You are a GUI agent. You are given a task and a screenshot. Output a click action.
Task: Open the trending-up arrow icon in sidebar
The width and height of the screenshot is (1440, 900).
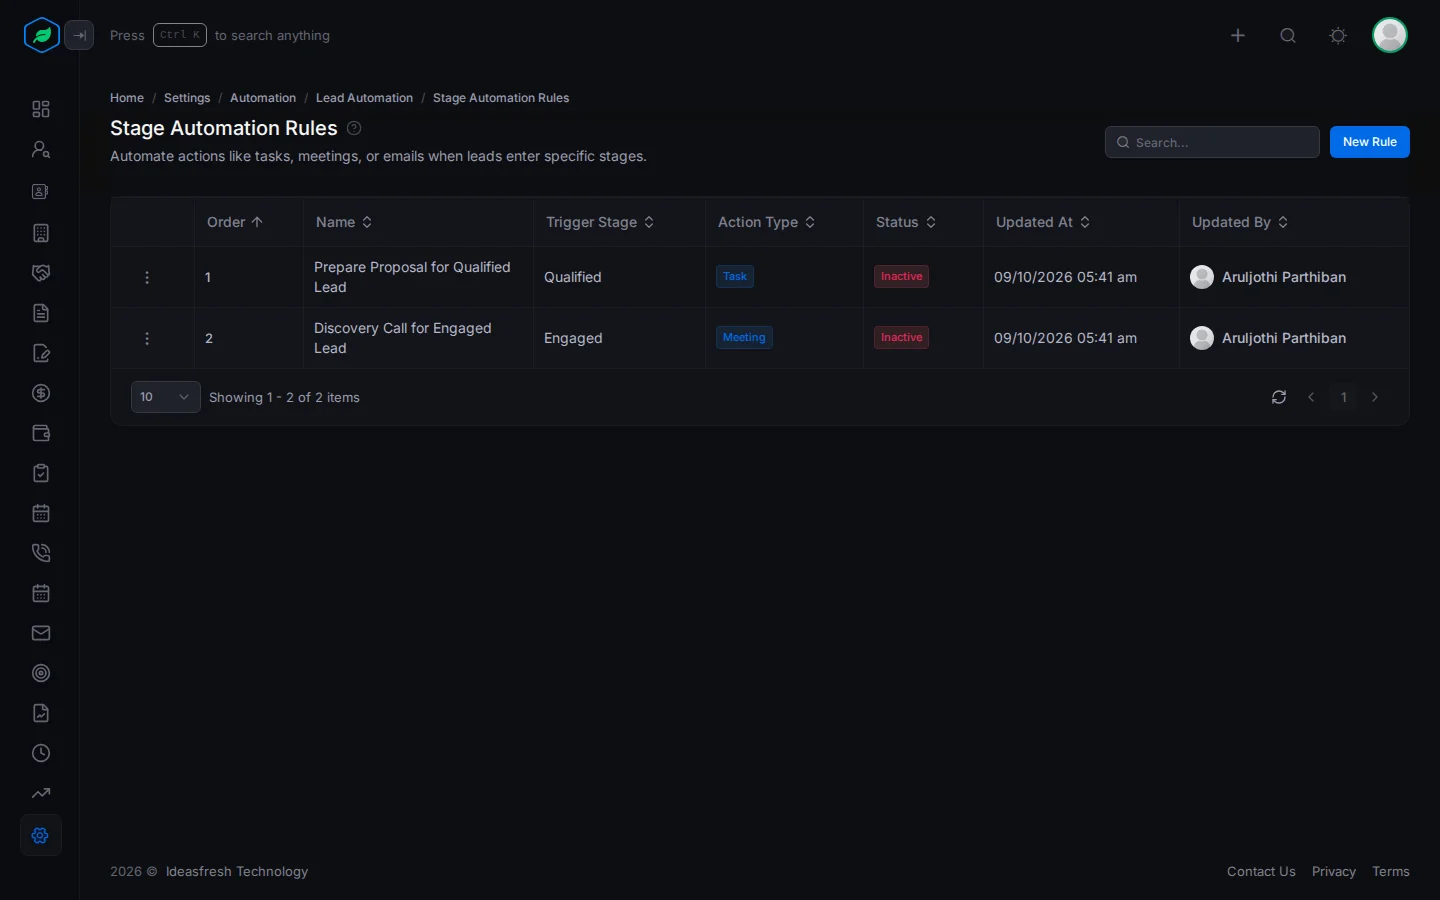[41, 793]
